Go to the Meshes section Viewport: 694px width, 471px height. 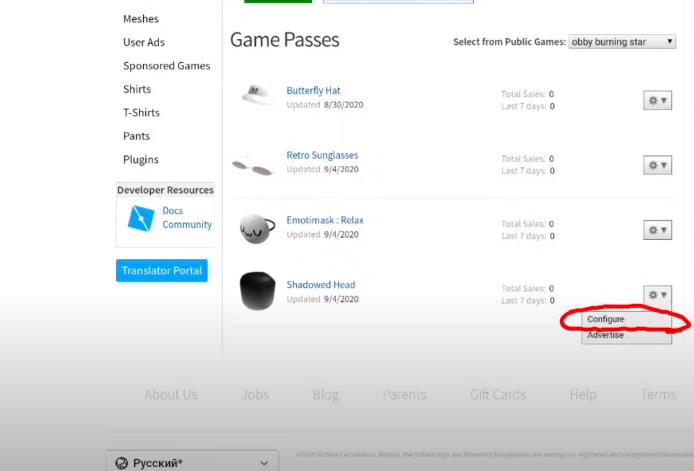pos(141,19)
